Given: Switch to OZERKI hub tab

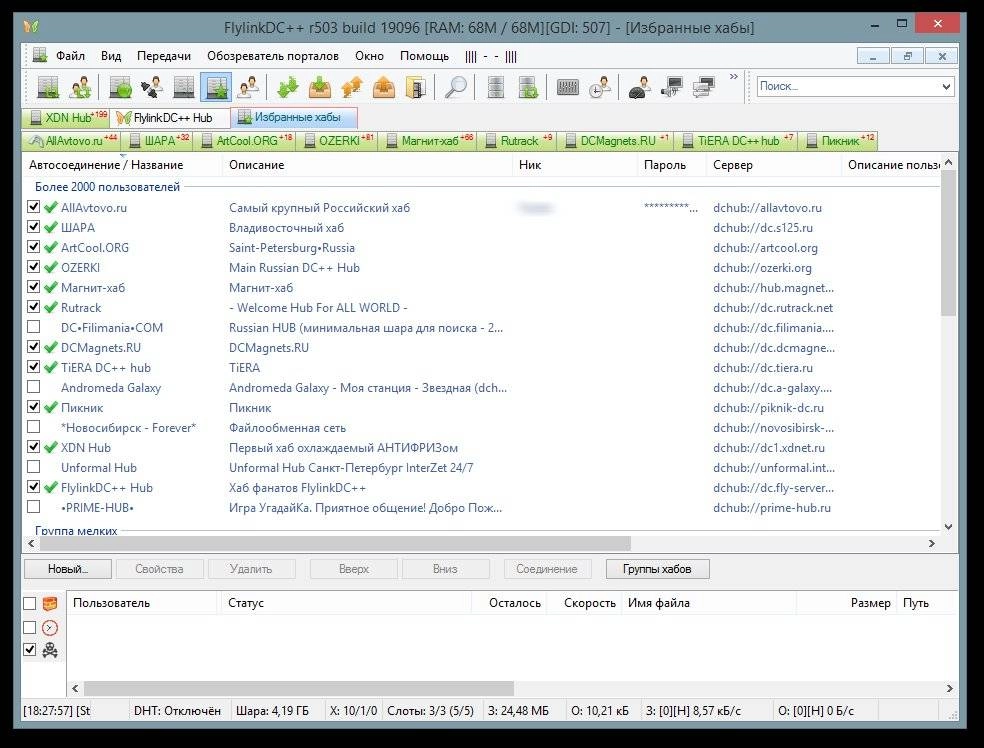Looking at the screenshot, I should [339, 141].
